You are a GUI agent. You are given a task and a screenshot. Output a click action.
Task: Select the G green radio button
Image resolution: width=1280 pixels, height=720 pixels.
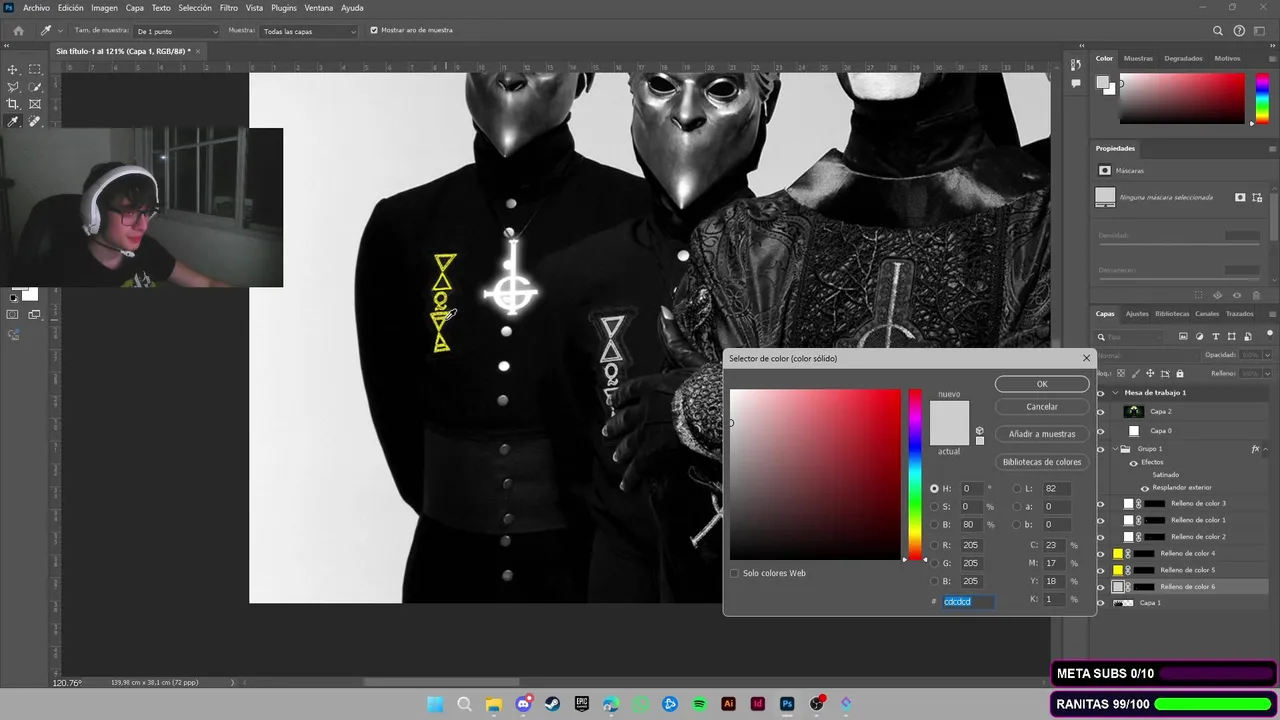tap(935, 563)
